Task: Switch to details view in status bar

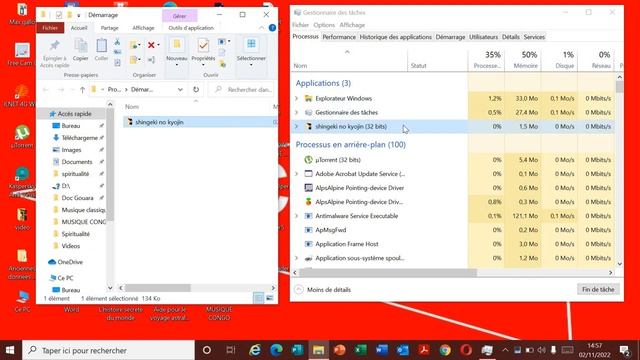Action: click(x=258, y=298)
